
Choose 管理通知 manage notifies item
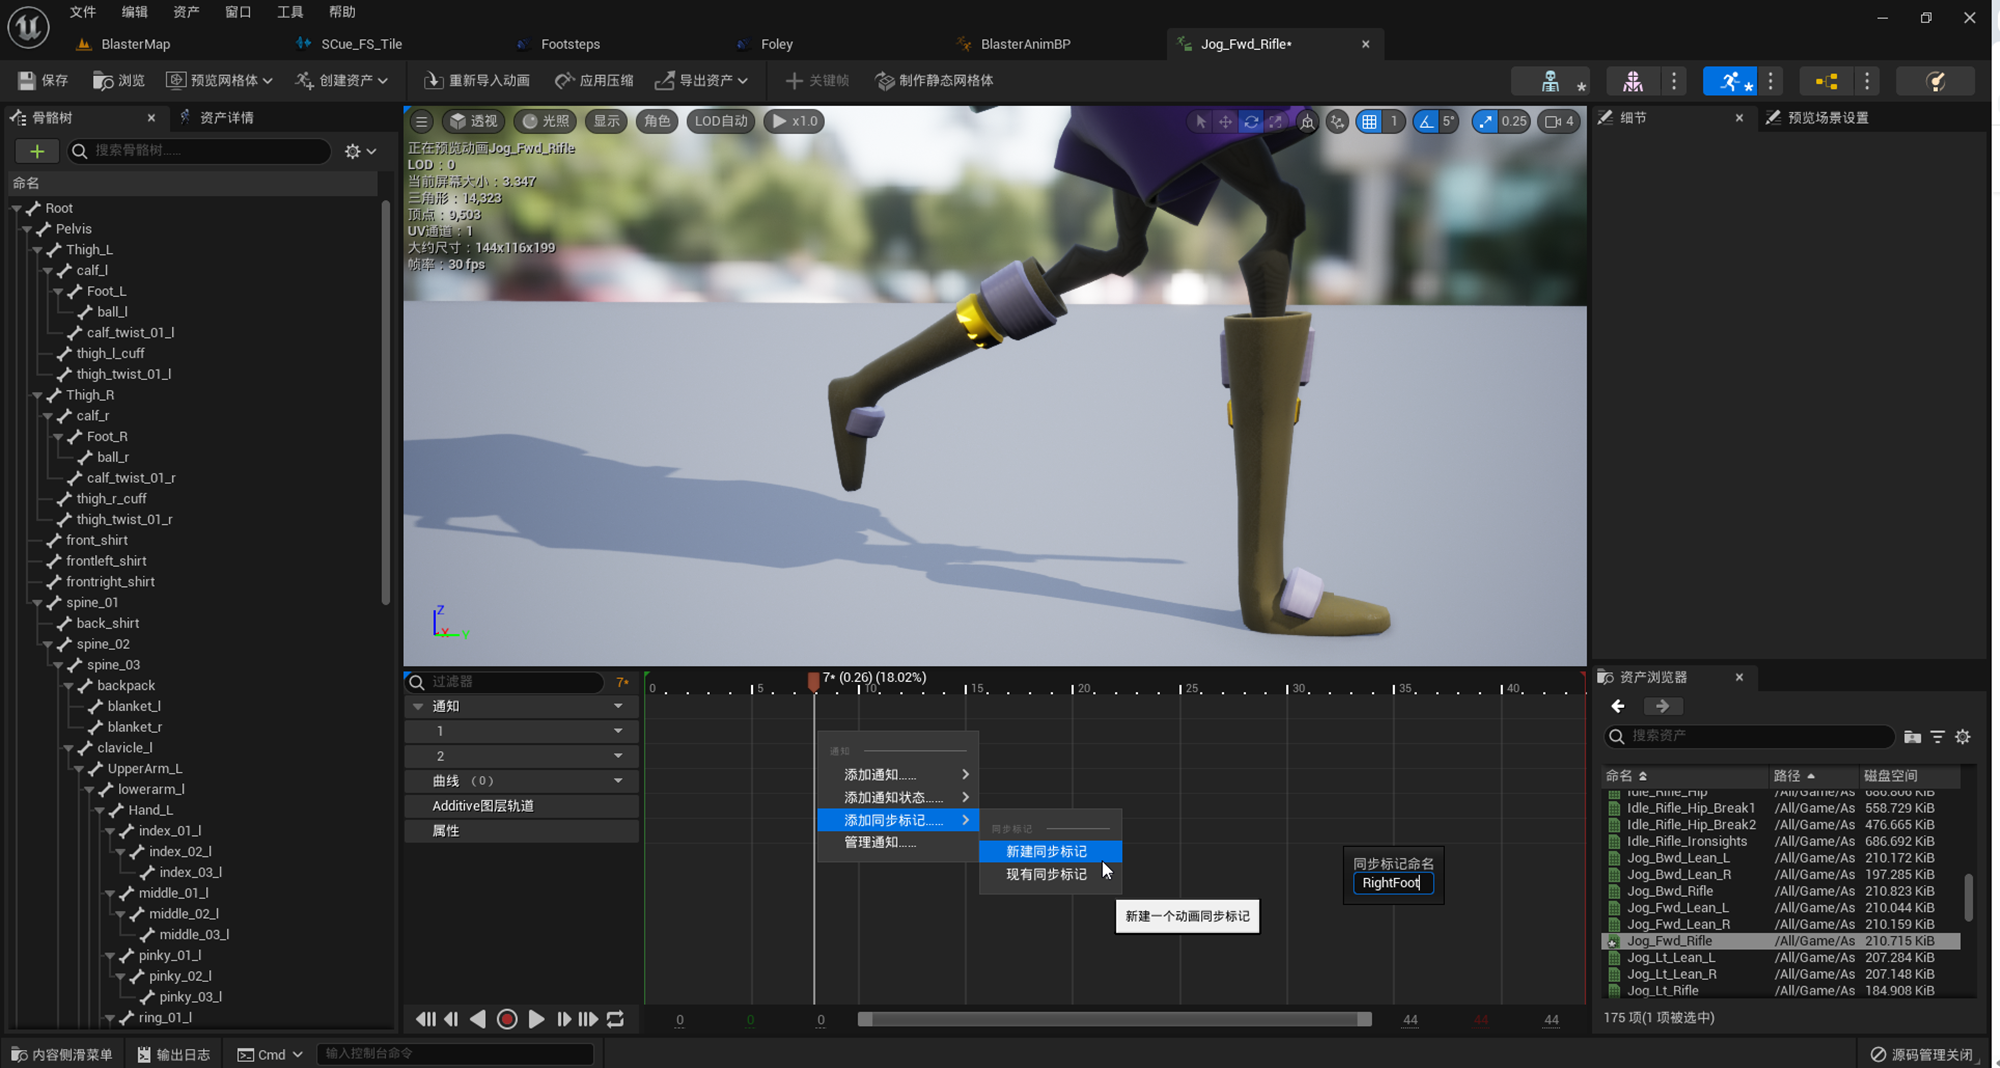click(897, 842)
